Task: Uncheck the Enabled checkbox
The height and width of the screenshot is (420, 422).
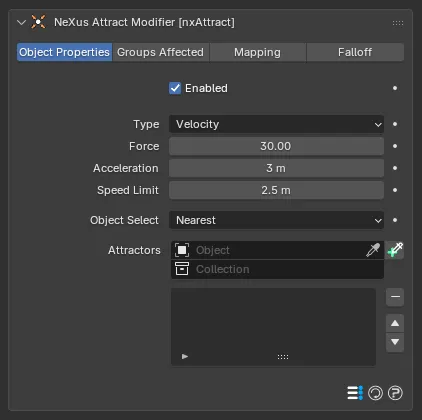Action: pos(175,88)
